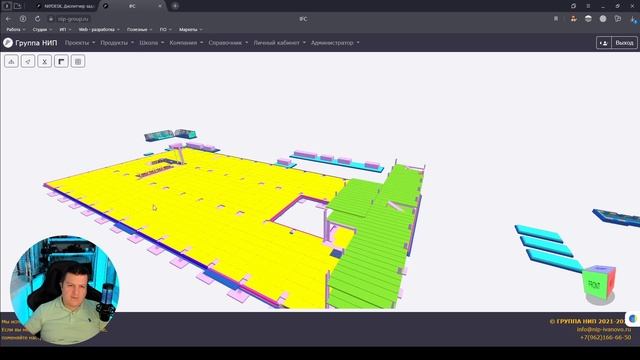This screenshot has height=360, width=640.
Task: Click the X-marked viewer tool button
Action: [x=44, y=62]
